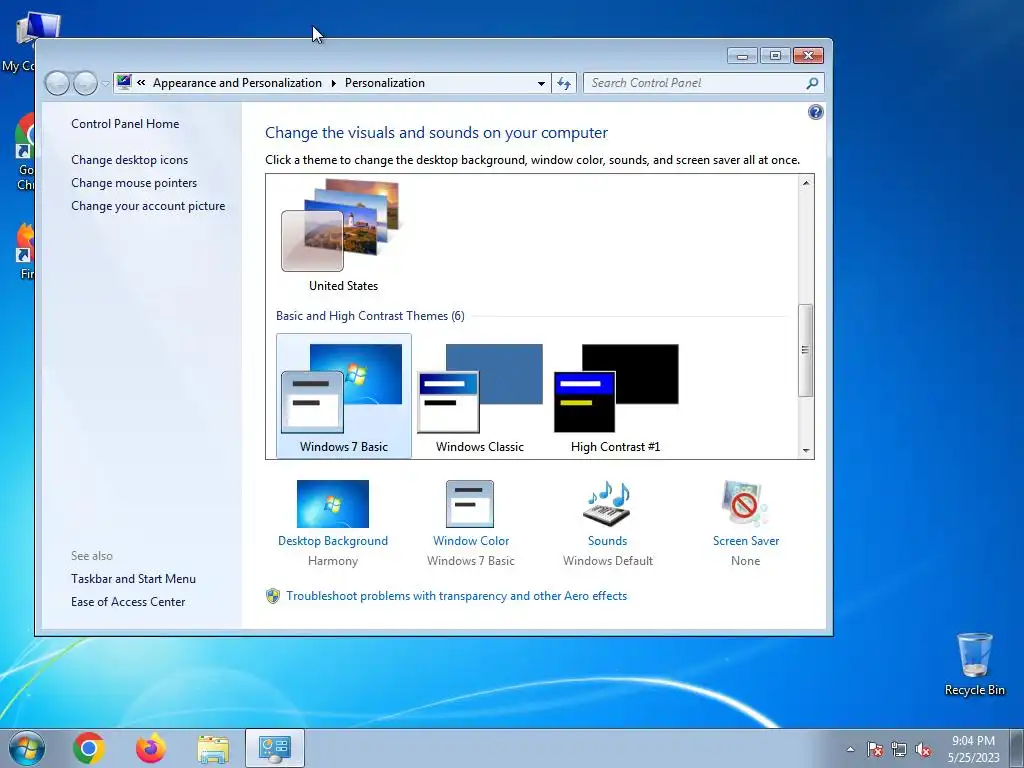The height and width of the screenshot is (768, 1024).
Task: Click the Forward navigation button
Action: point(86,83)
